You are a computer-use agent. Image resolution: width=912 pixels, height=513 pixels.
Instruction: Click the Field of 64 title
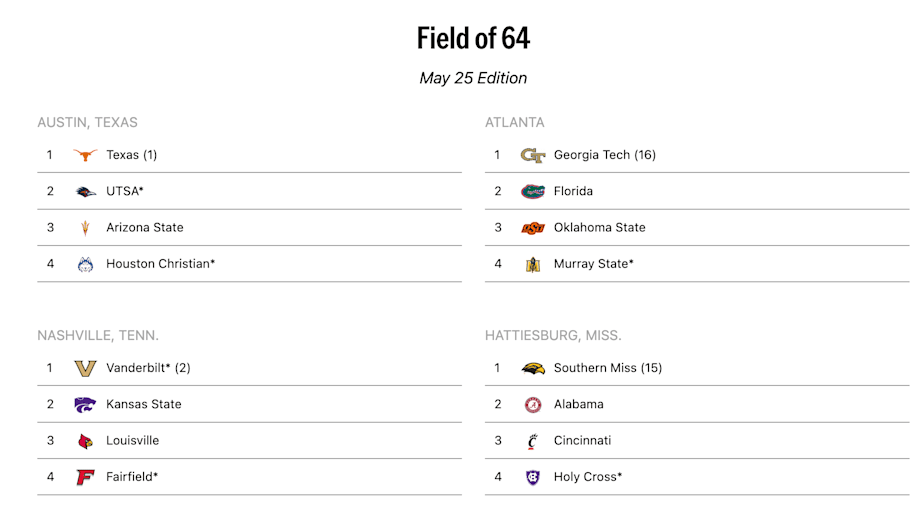pyautogui.click(x=473, y=38)
